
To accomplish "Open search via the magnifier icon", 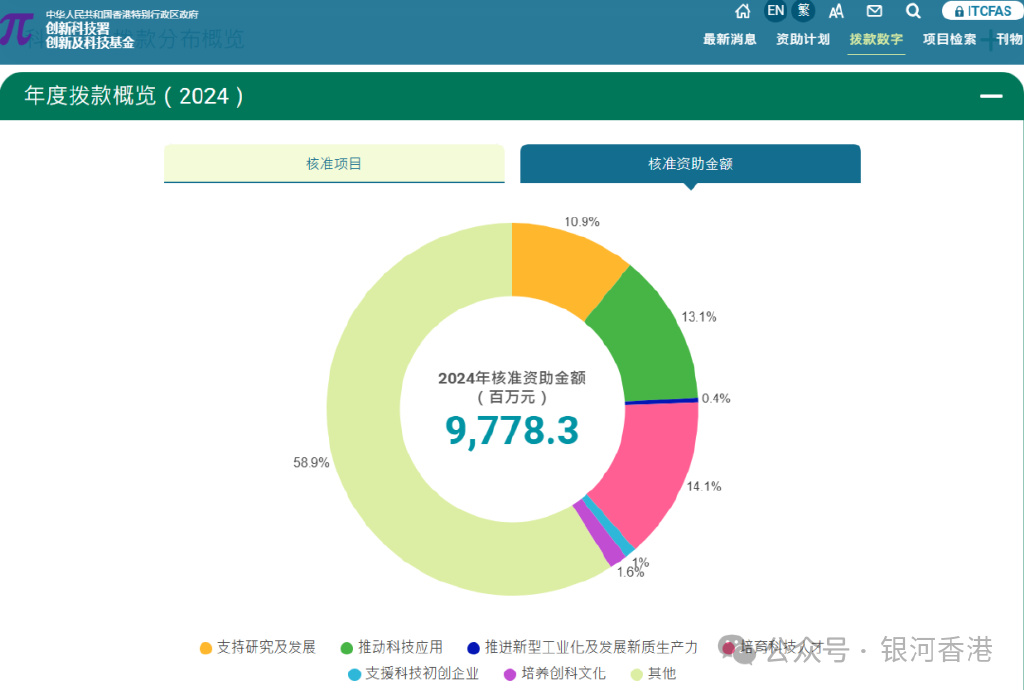I will [x=913, y=11].
